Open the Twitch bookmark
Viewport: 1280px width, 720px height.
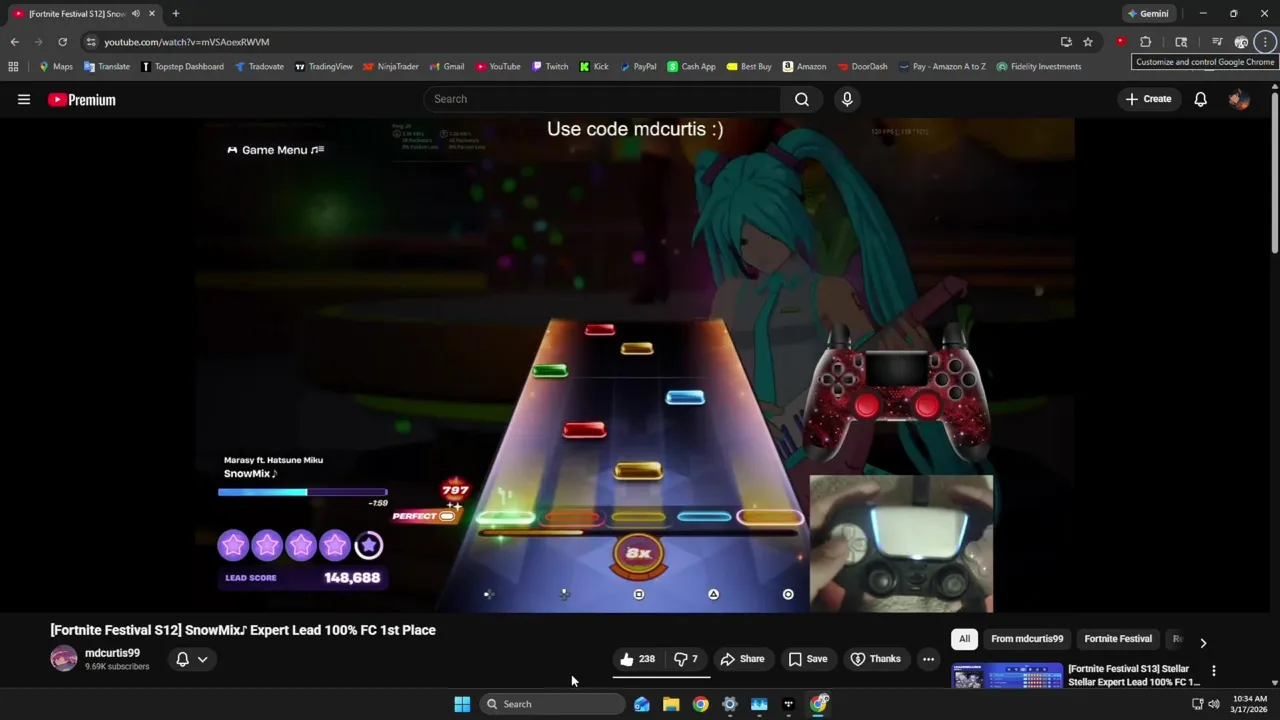(550, 67)
